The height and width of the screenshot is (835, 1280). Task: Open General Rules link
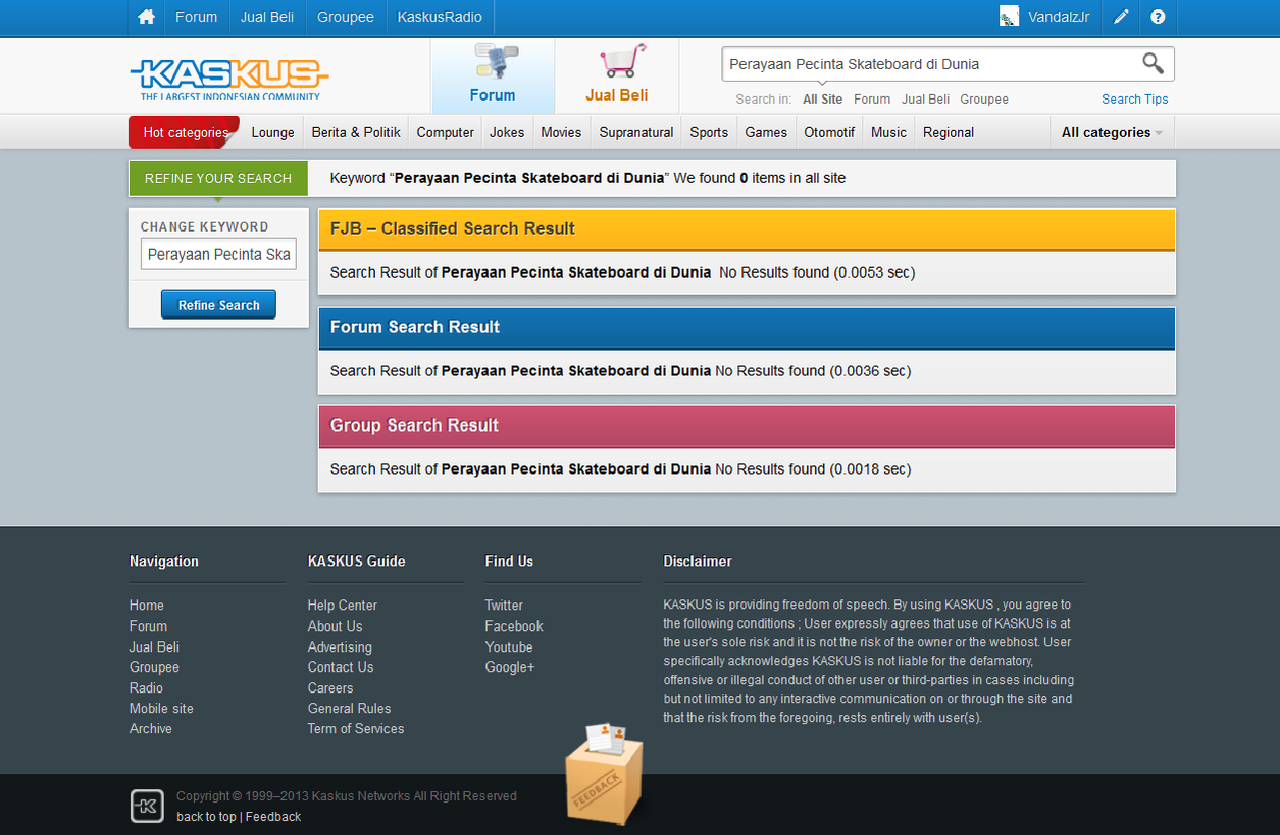tap(350, 708)
